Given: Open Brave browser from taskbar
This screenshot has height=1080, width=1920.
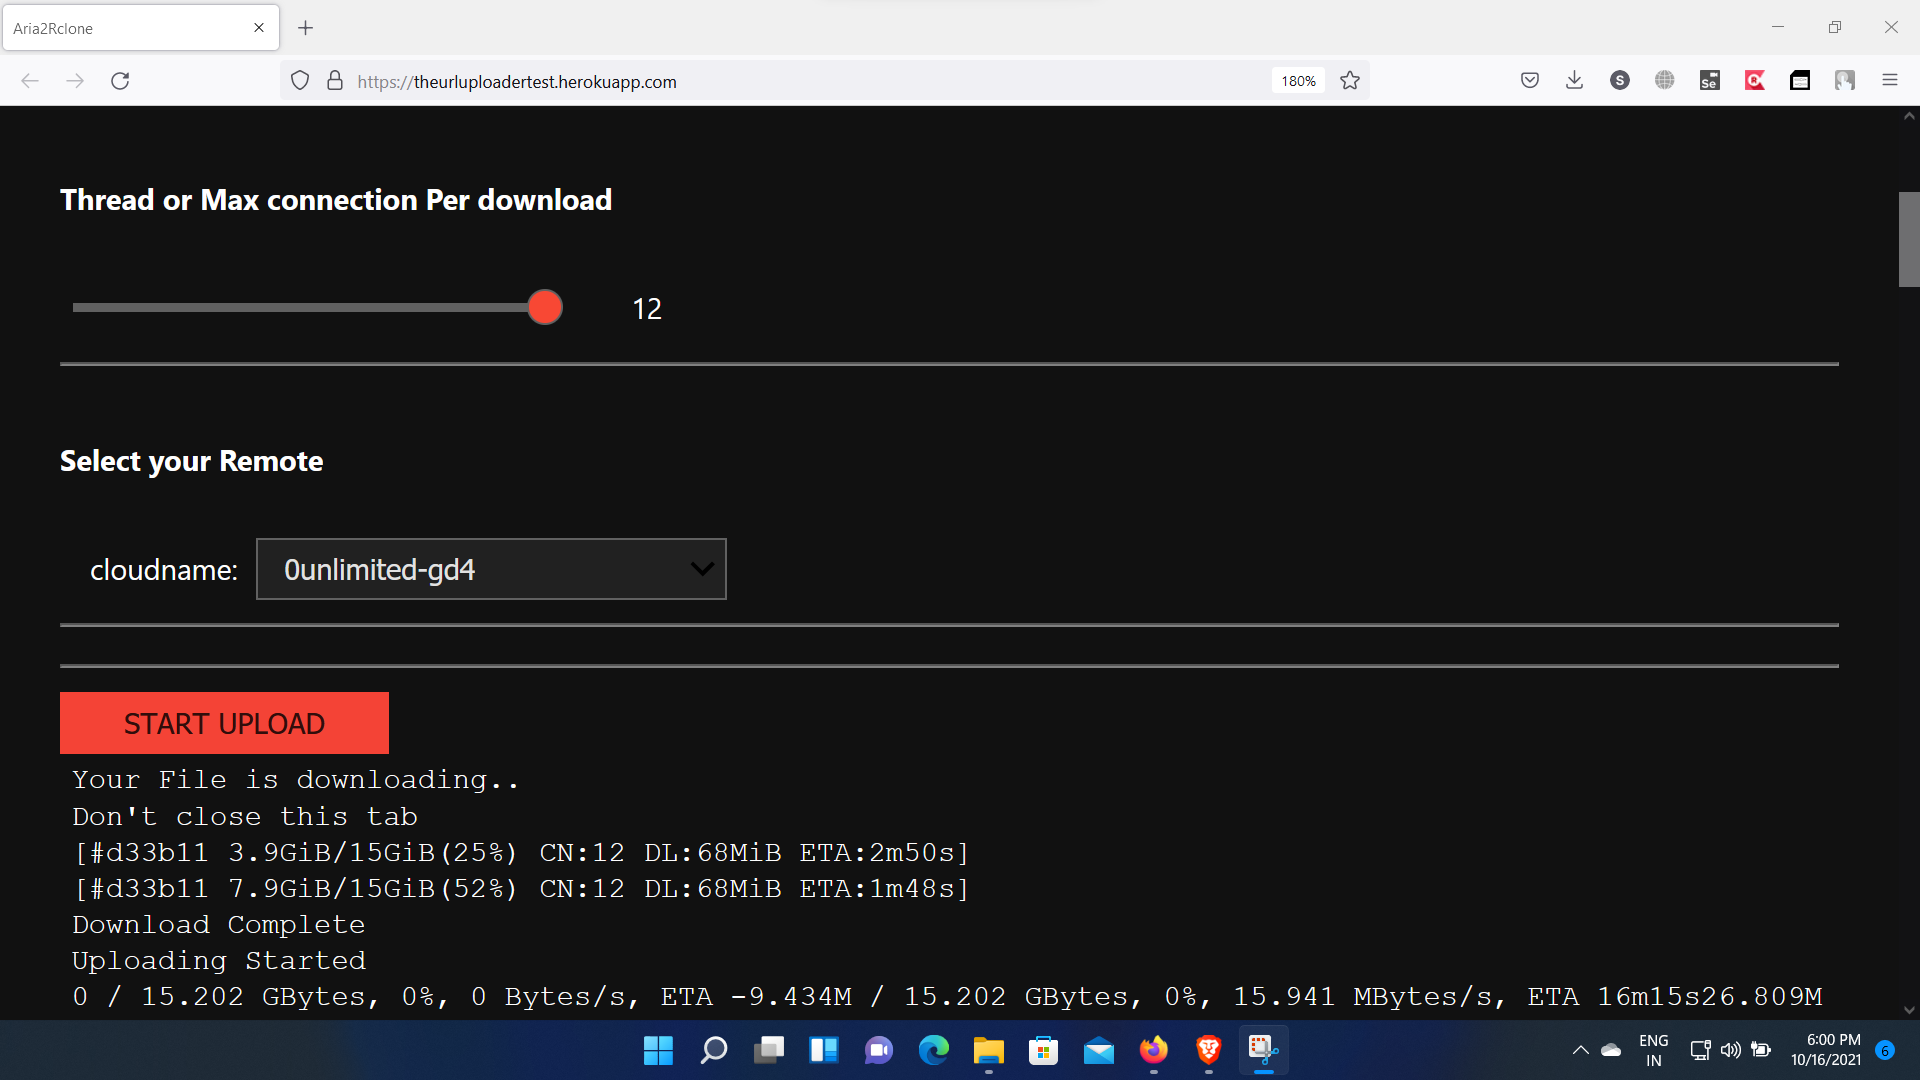Looking at the screenshot, I should [x=1208, y=1050].
